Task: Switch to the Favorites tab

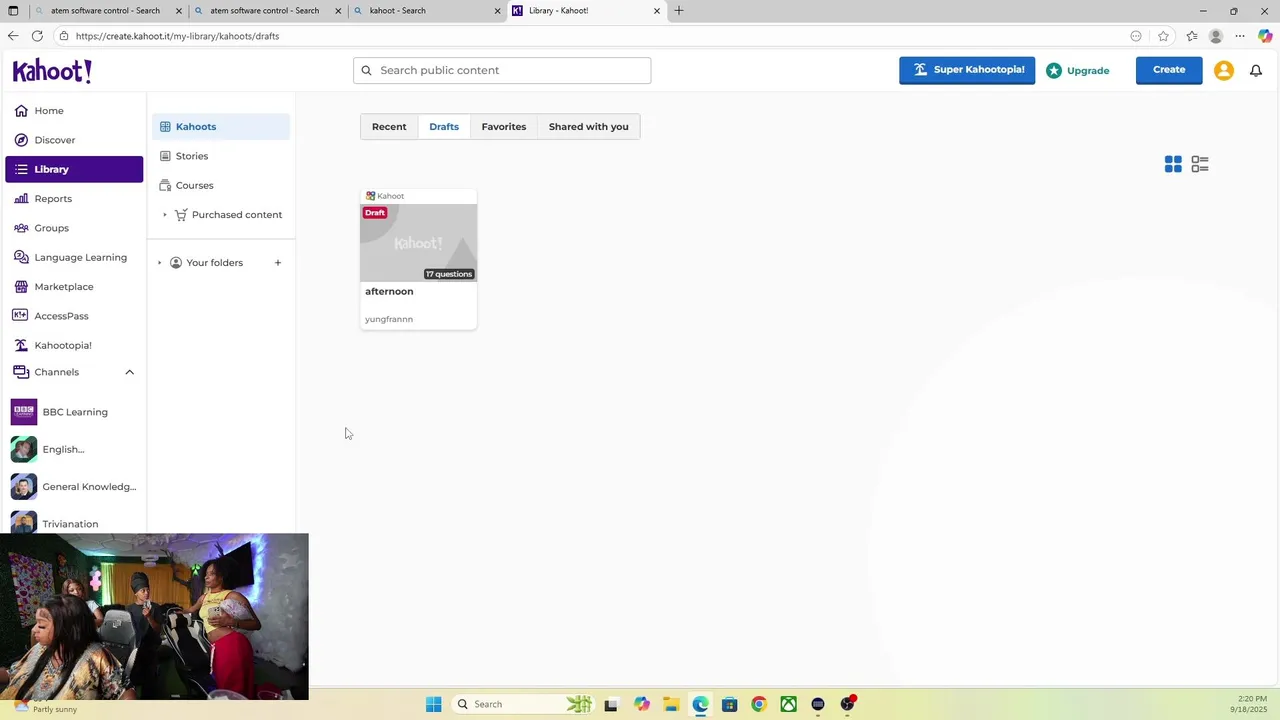Action: 504,127
